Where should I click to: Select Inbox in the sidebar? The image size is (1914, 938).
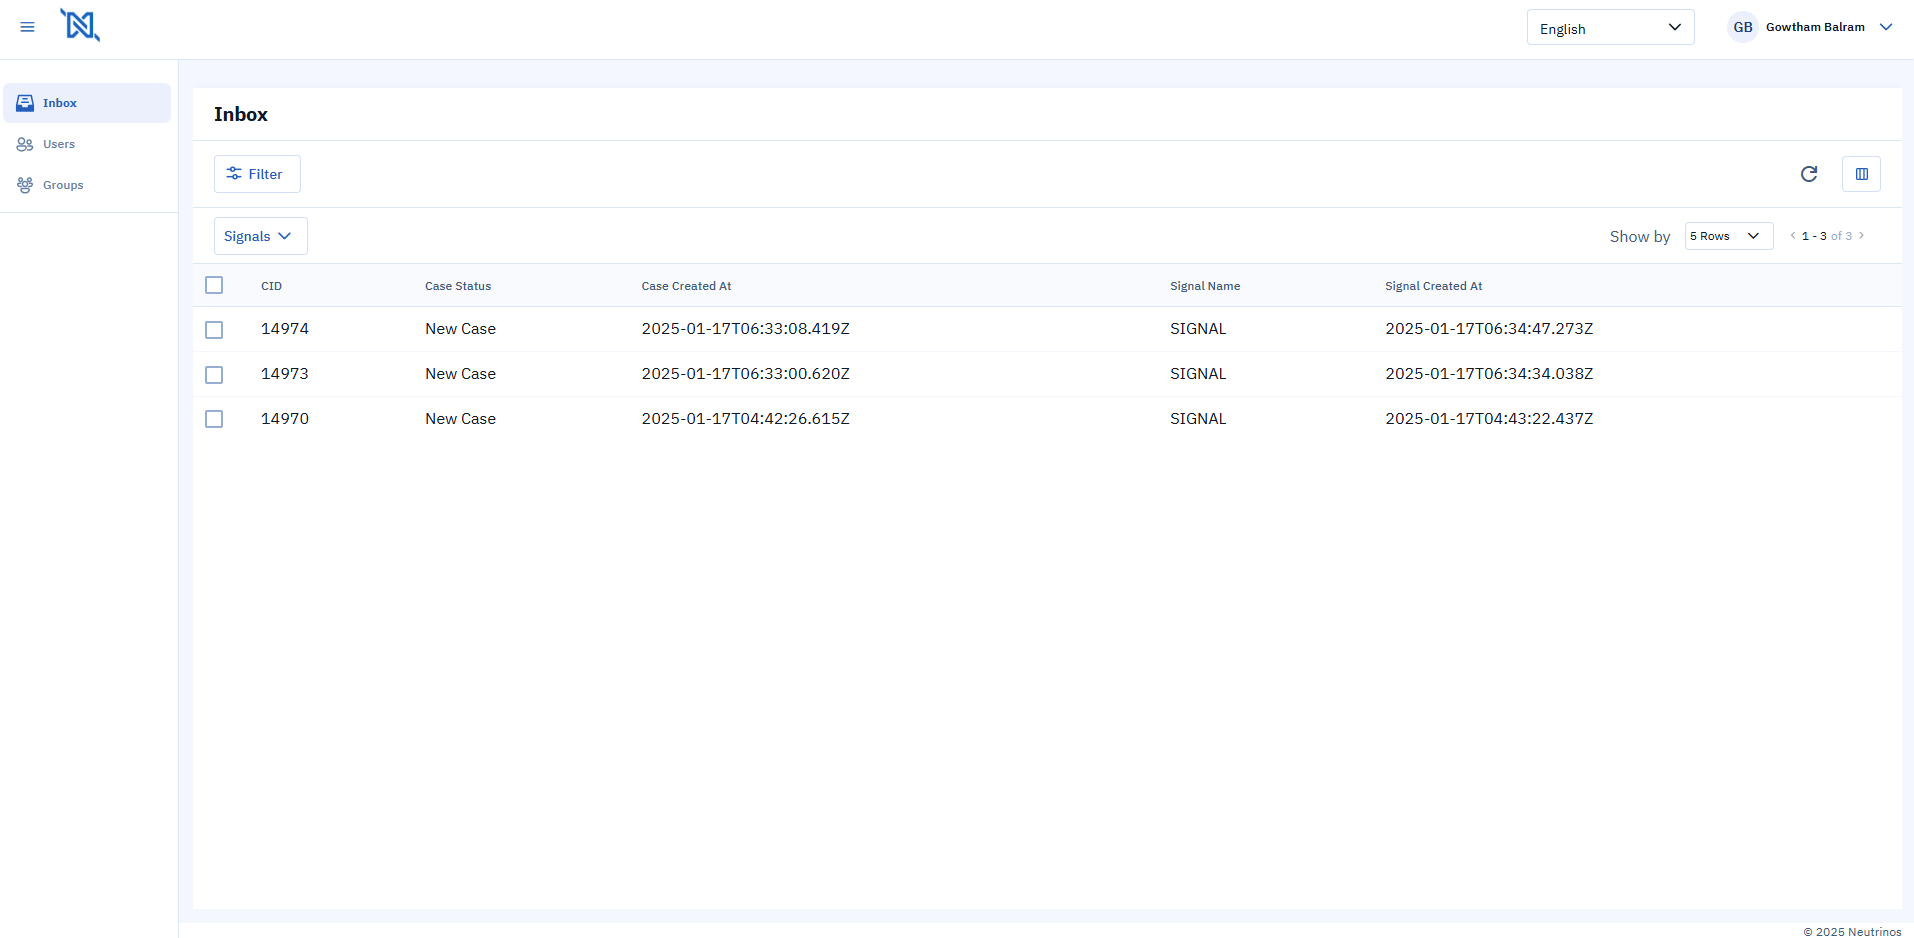click(60, 103)
